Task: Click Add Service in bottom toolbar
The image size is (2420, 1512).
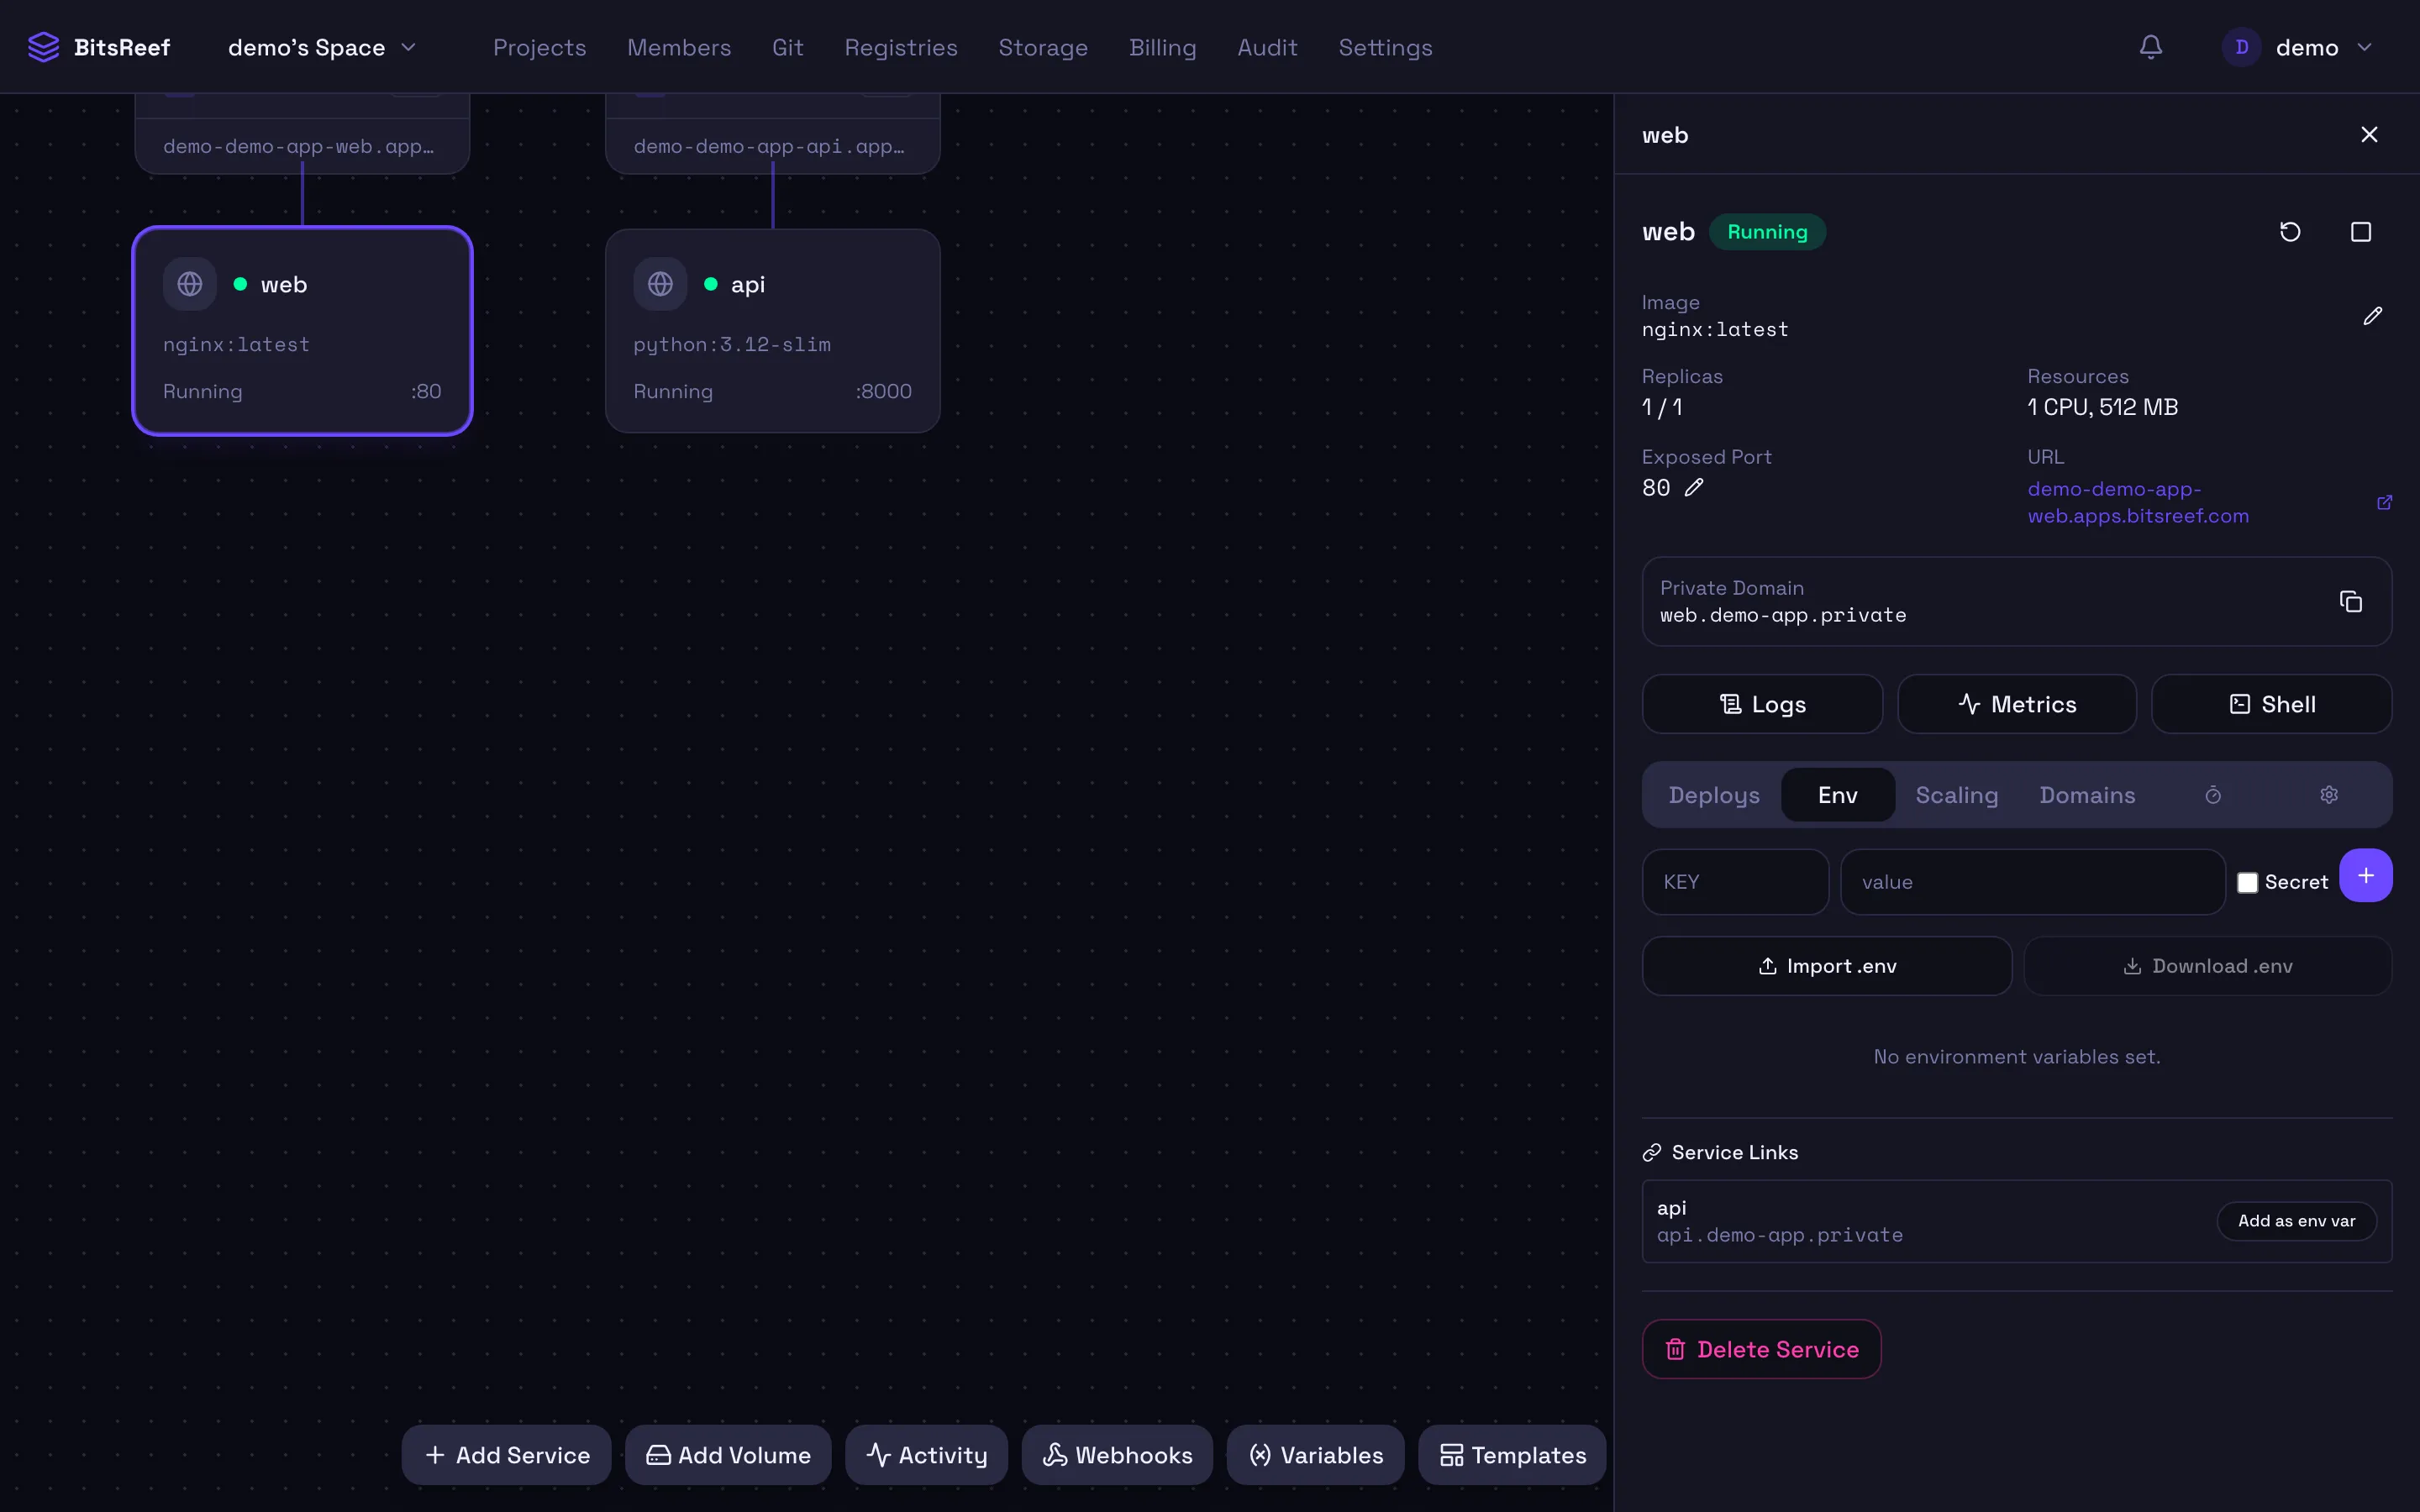Action: (x=506, y=1455)
